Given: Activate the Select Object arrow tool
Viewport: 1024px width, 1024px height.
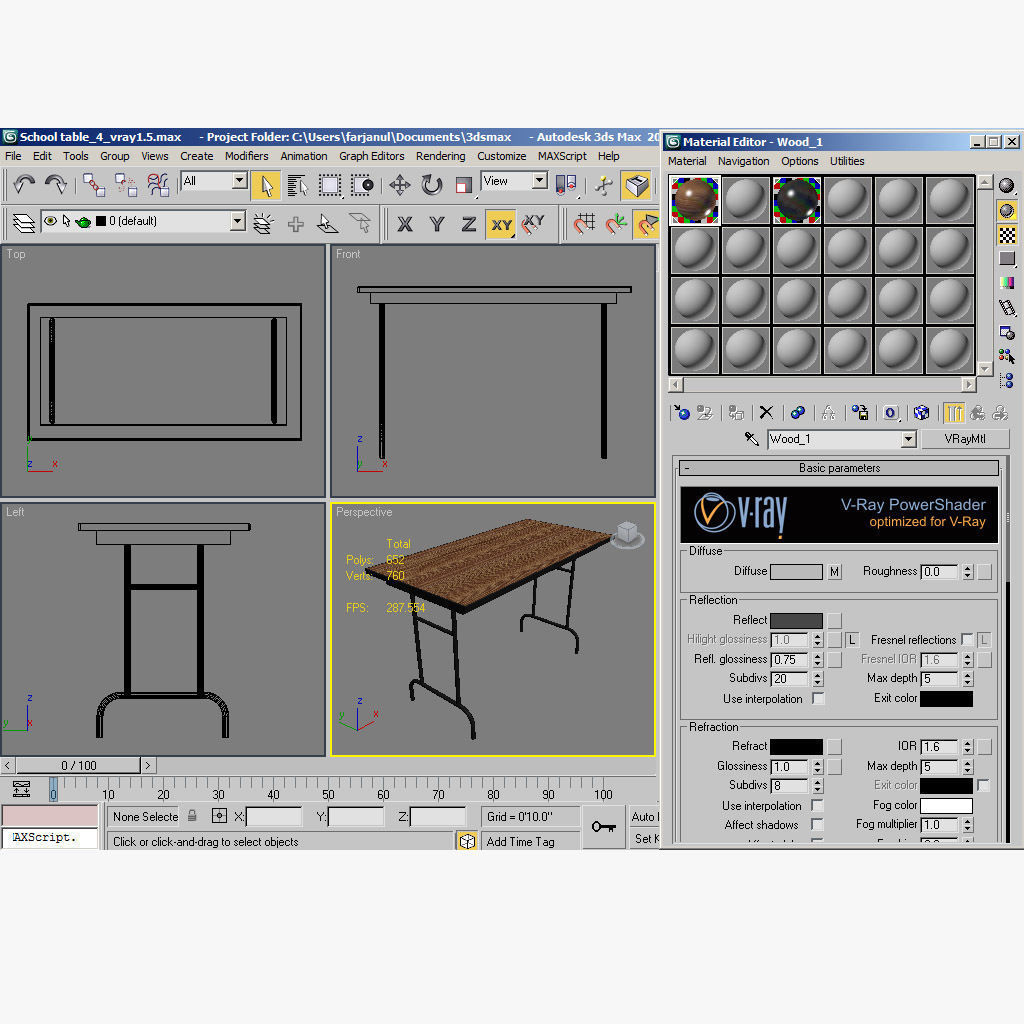Looking at the screenshot, I should point(266,185).
